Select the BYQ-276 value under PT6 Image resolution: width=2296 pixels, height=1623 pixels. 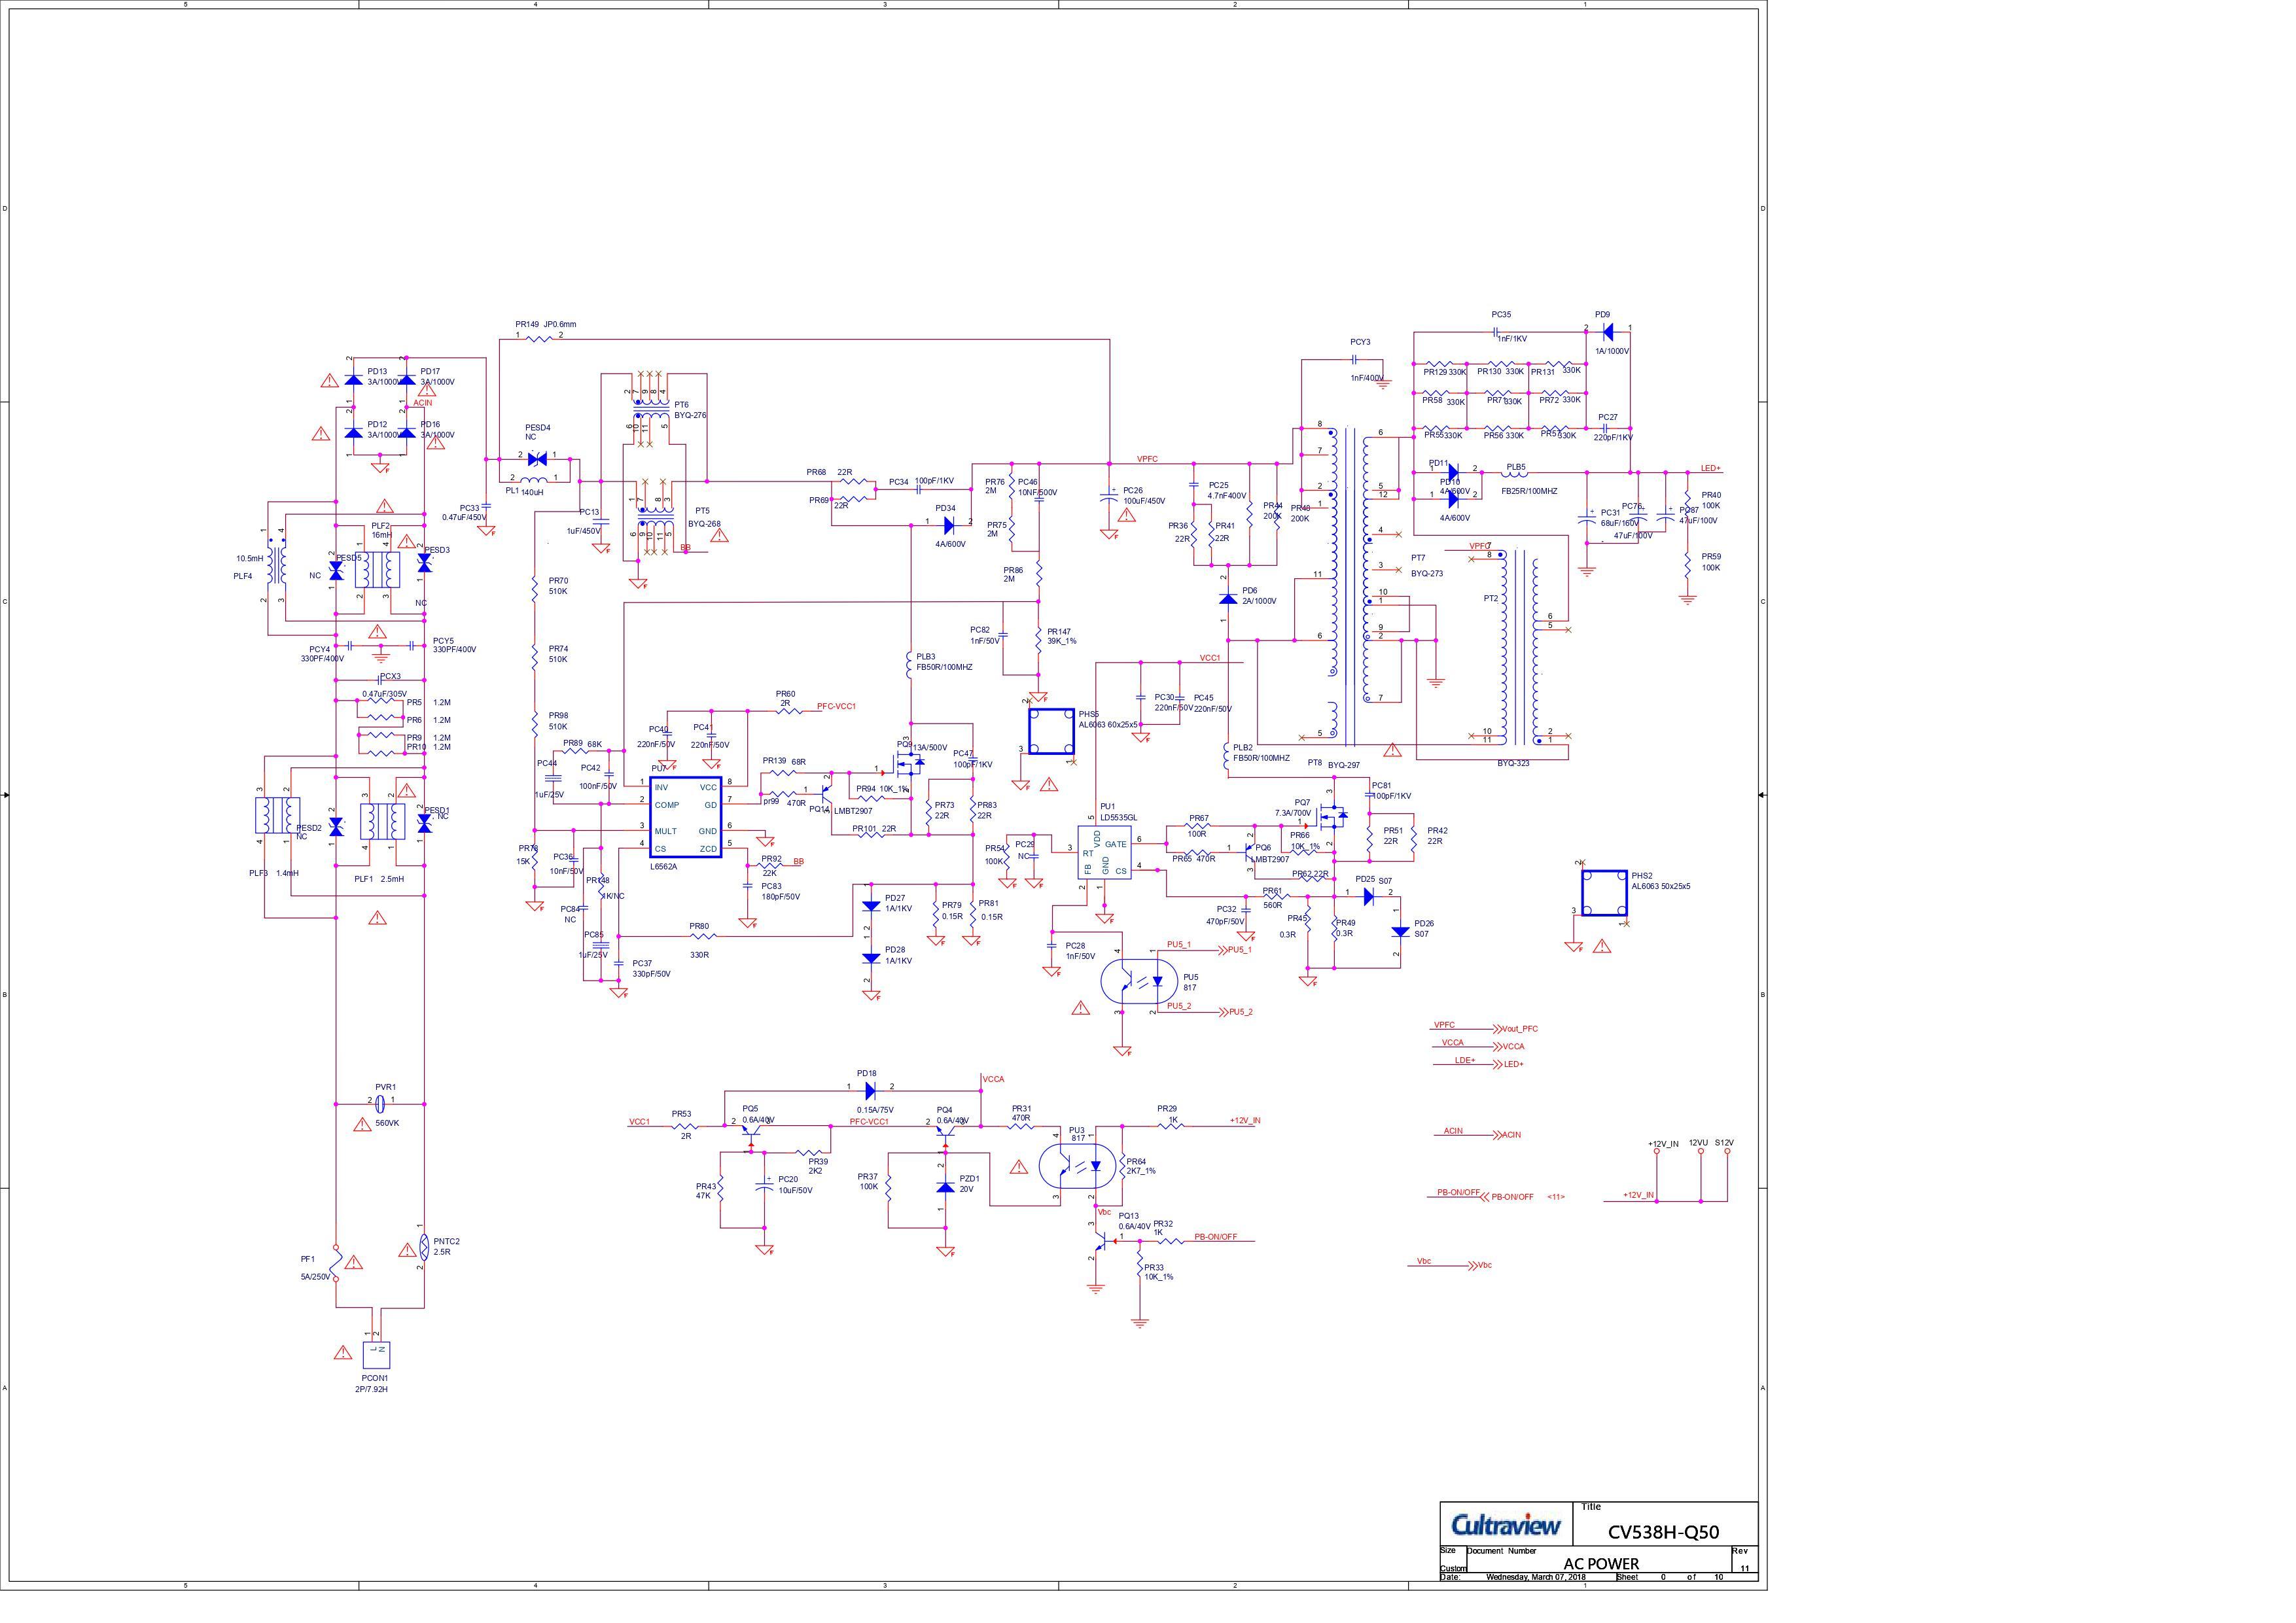point(690,415)
